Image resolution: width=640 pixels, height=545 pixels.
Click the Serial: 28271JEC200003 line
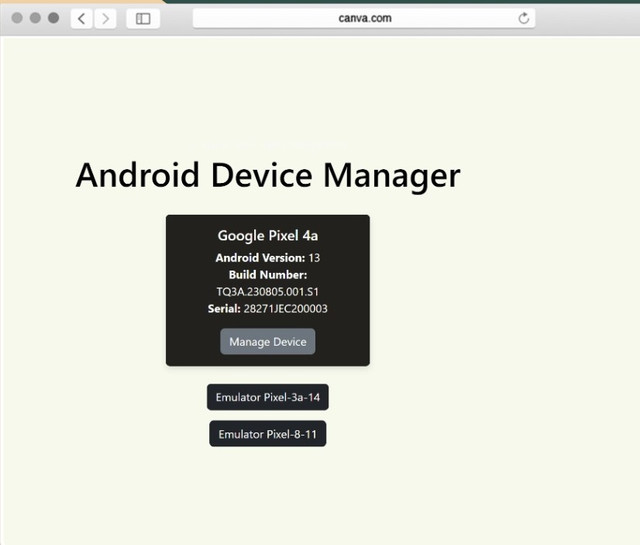pos(268,309)
